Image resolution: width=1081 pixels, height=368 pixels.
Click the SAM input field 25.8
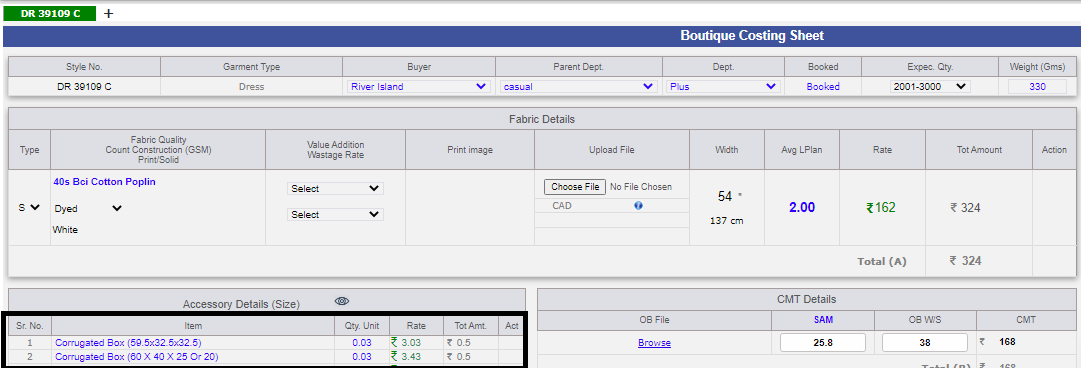pyautogui.click(x=822, y=343)
